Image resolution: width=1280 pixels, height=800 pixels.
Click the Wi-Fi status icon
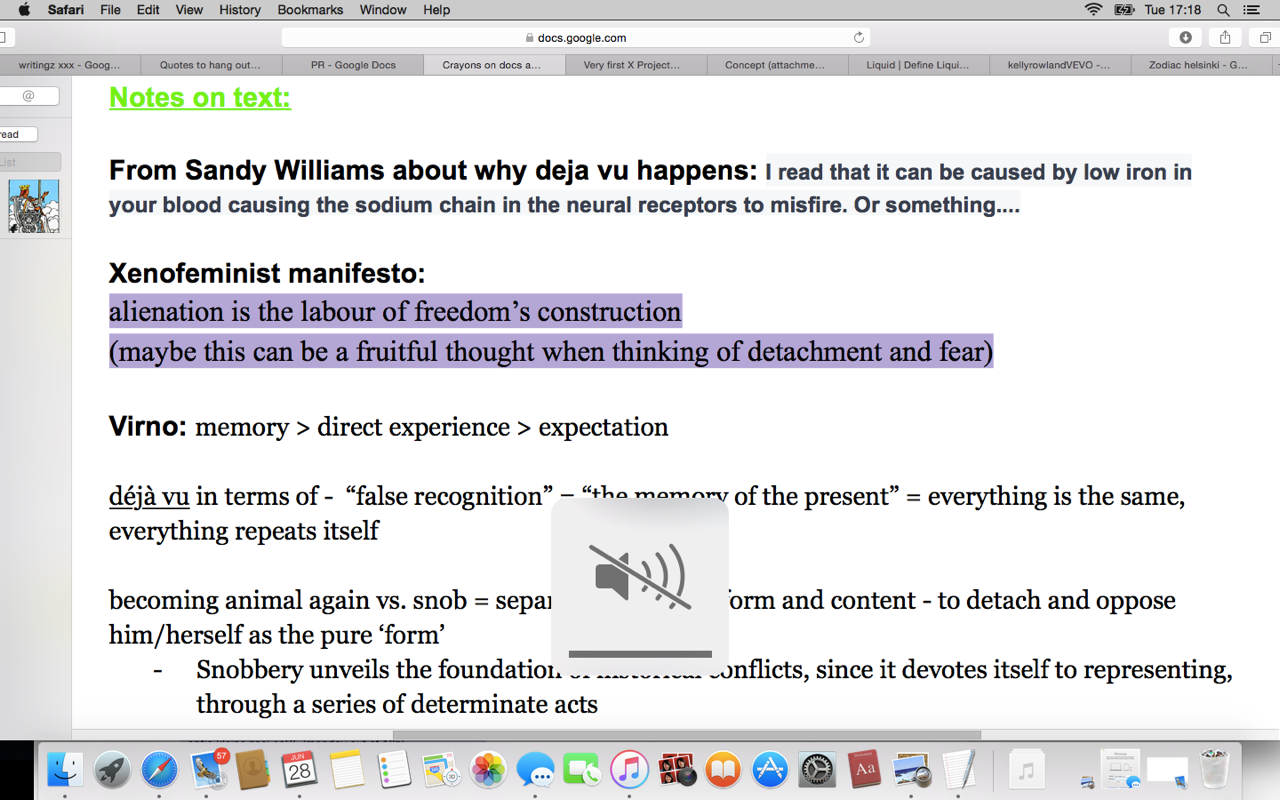tap(1094, 10)
